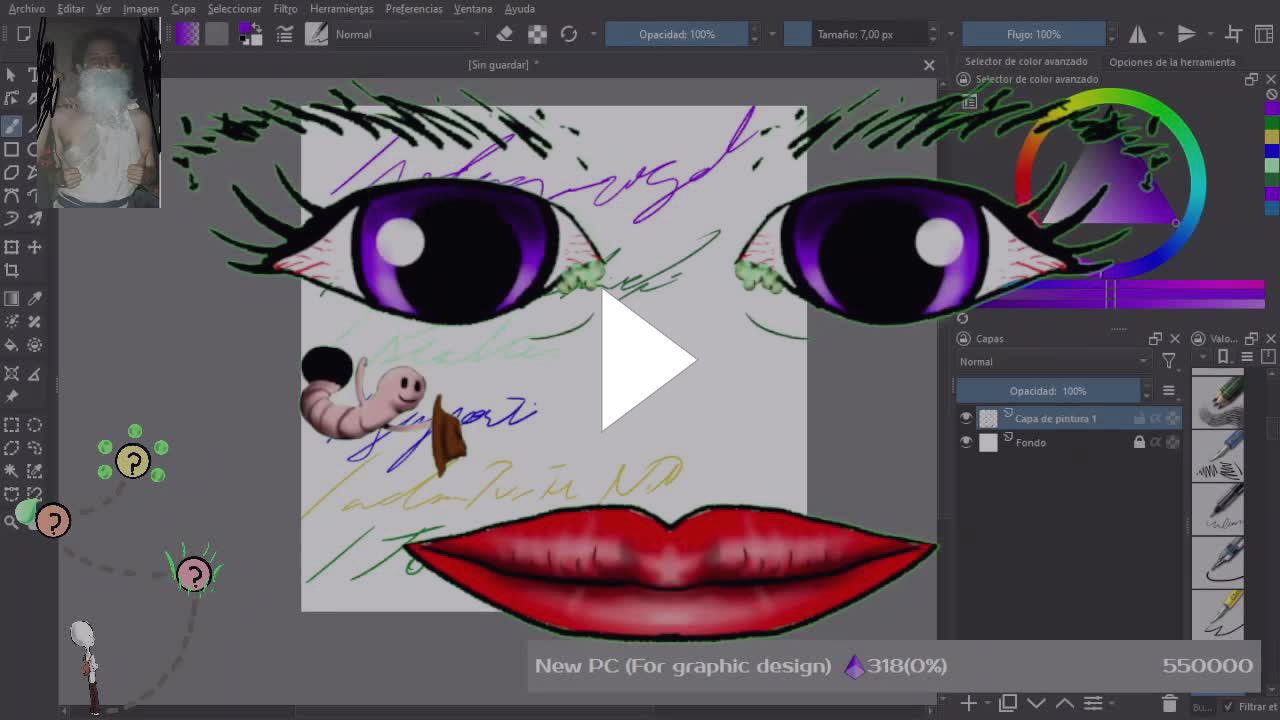Select the Crop tool in toolbox
The width and height of the screenshot is (1280, 720).
coord(12,271)
